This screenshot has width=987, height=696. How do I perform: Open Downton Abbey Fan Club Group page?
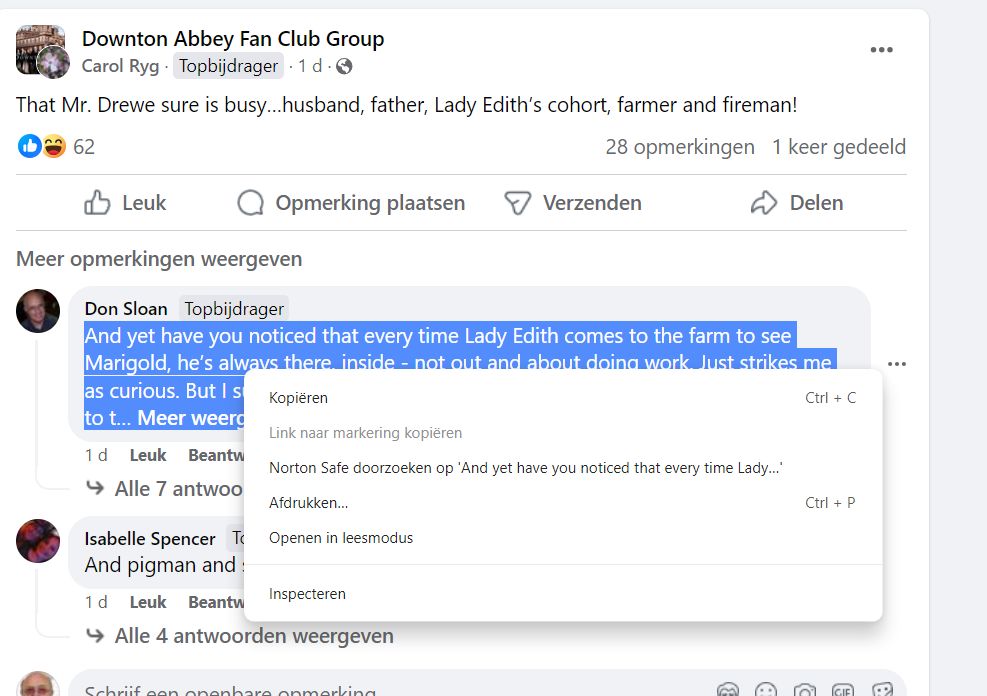pos(233,39)
